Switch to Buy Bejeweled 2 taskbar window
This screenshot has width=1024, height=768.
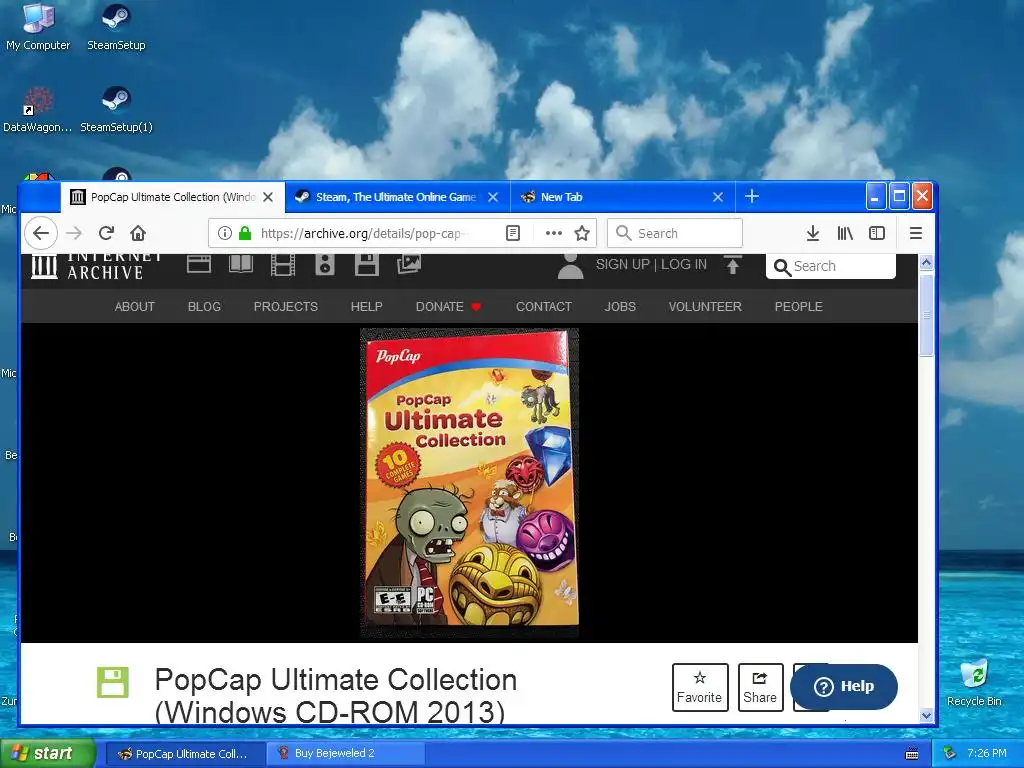pos(345,754)
